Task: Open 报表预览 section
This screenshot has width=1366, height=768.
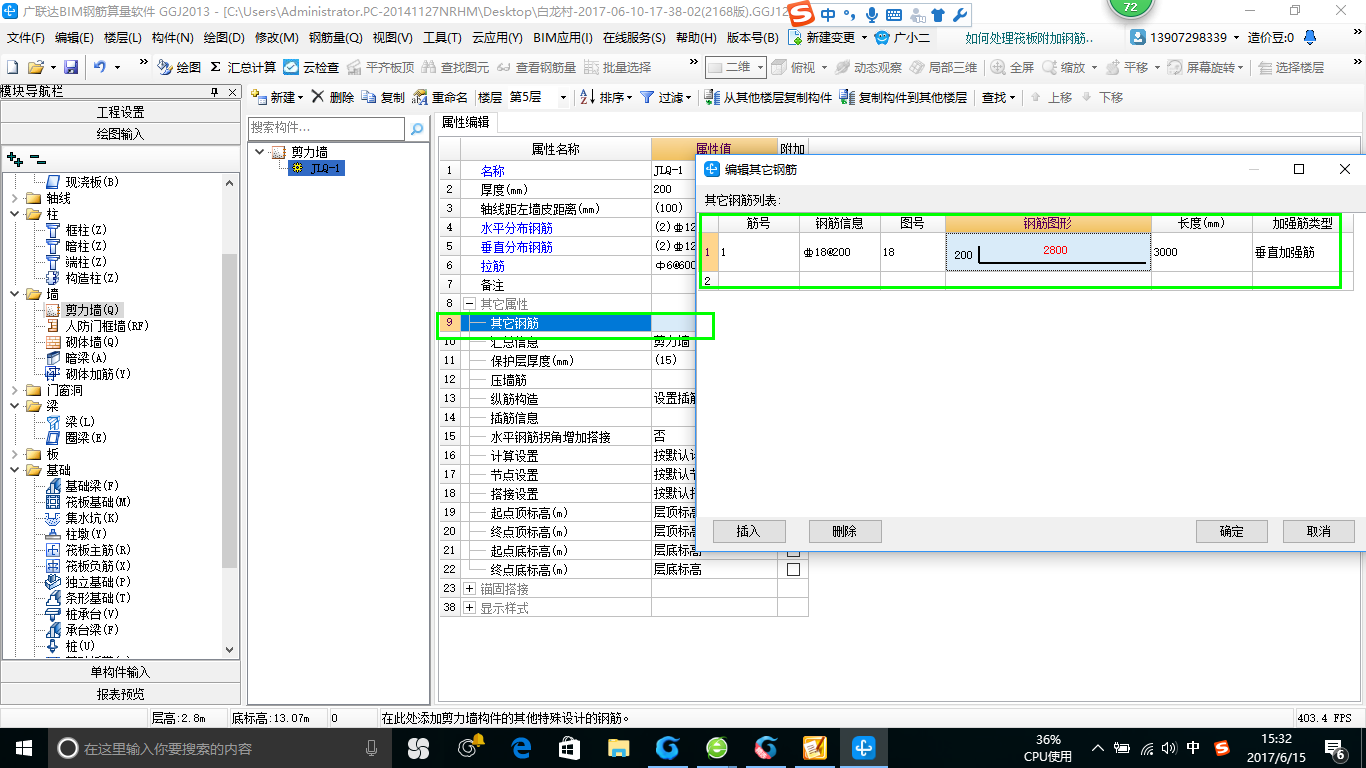Action: coord(120,694)
